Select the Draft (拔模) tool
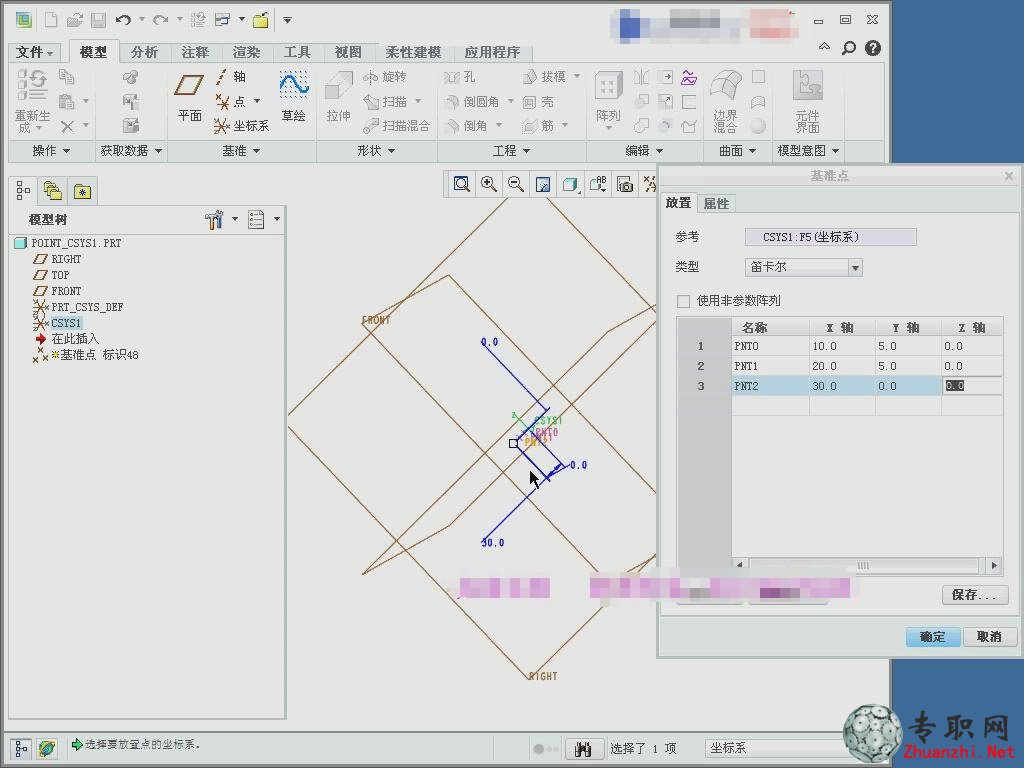The image size is (1024, 768). [545, 77]
